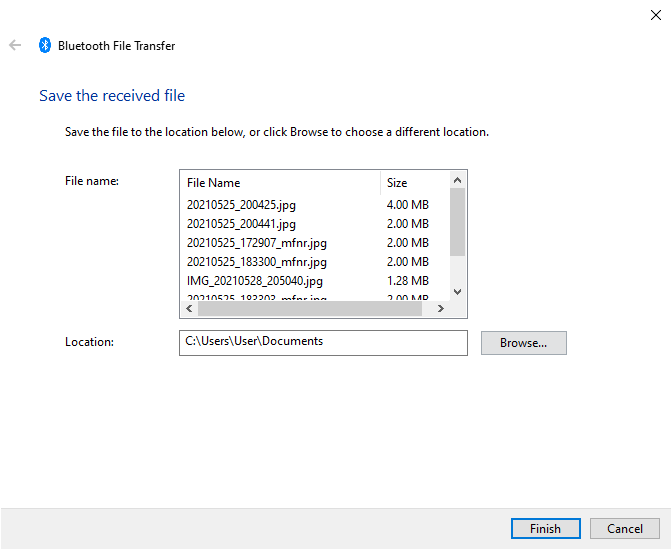Select file 20210525_200425.jpg
This screenshot has height=550, width=672.
(x=241, y=205)
